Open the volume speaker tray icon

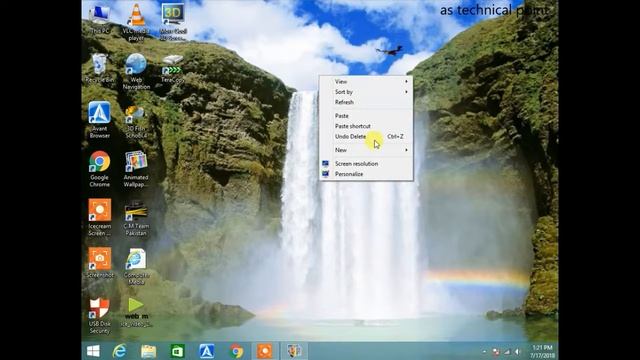click(x=518, y=351)
